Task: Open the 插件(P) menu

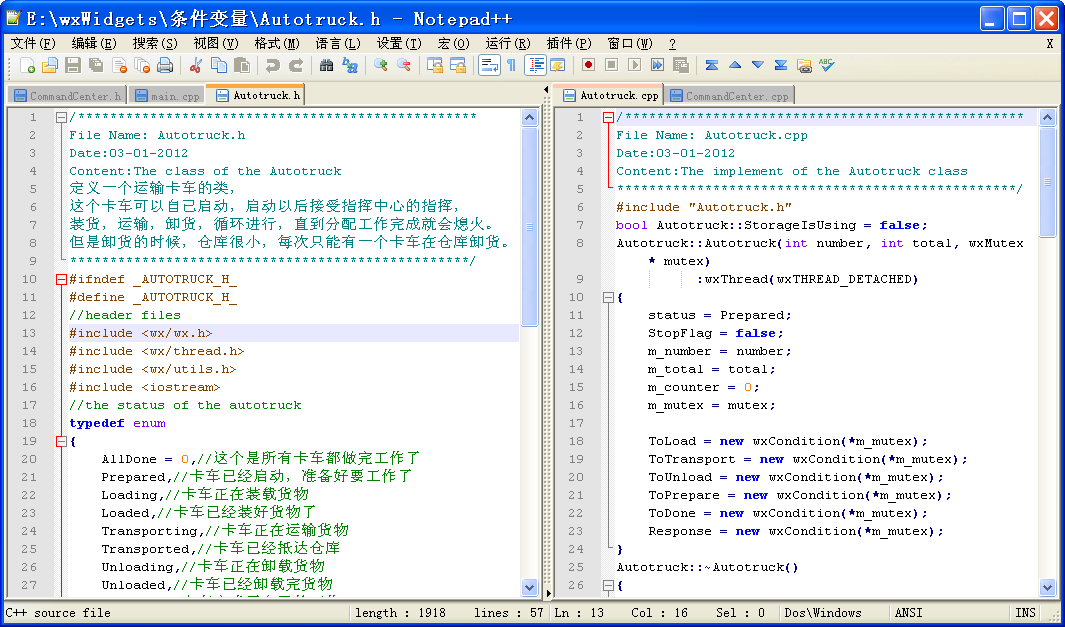Action: click(569, 43)
